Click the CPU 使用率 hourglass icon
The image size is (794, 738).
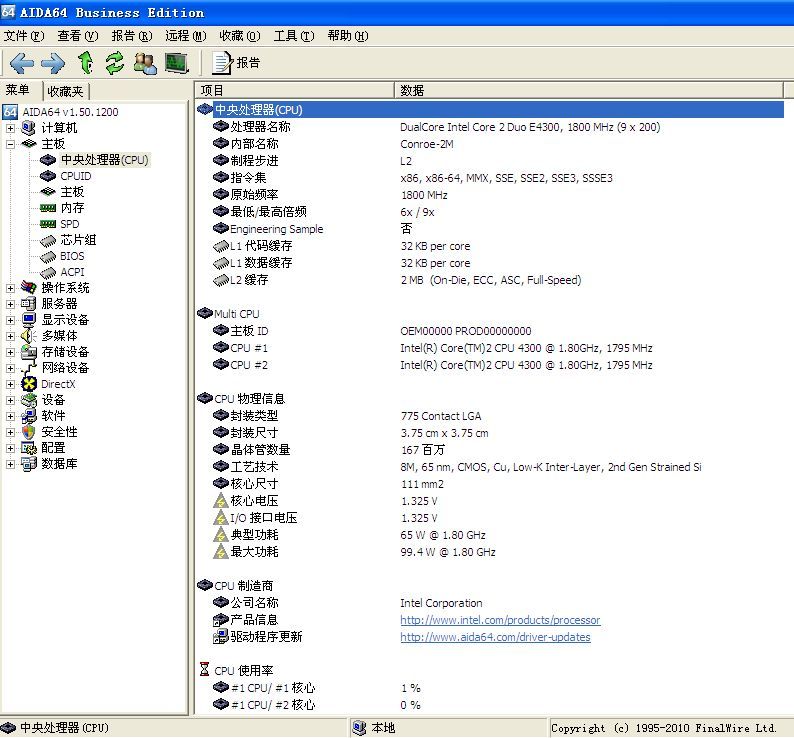204,670
